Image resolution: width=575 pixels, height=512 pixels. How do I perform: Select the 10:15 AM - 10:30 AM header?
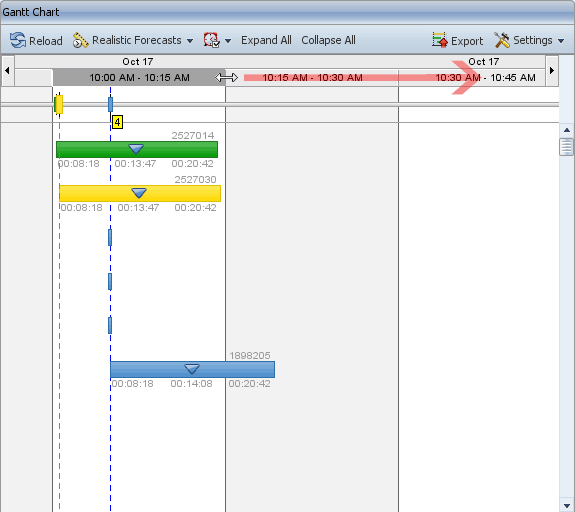click(312, 77)
